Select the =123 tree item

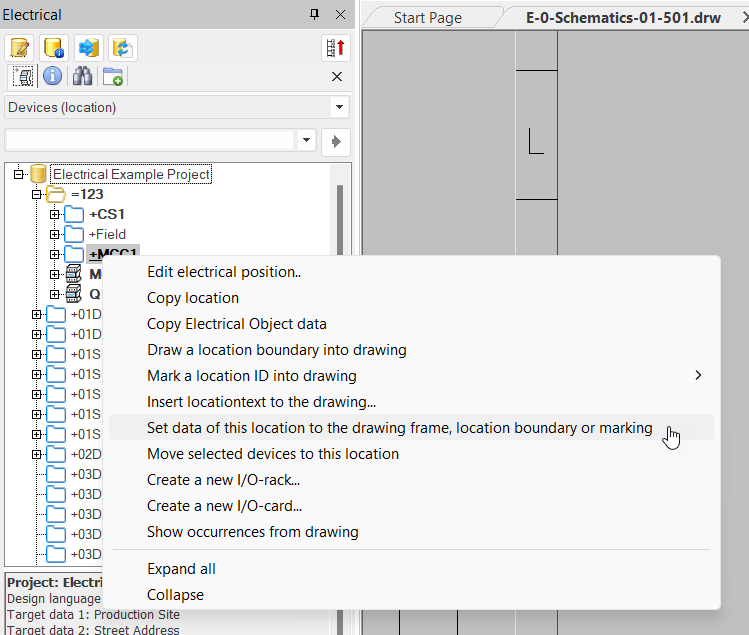(x=87, y=194)
